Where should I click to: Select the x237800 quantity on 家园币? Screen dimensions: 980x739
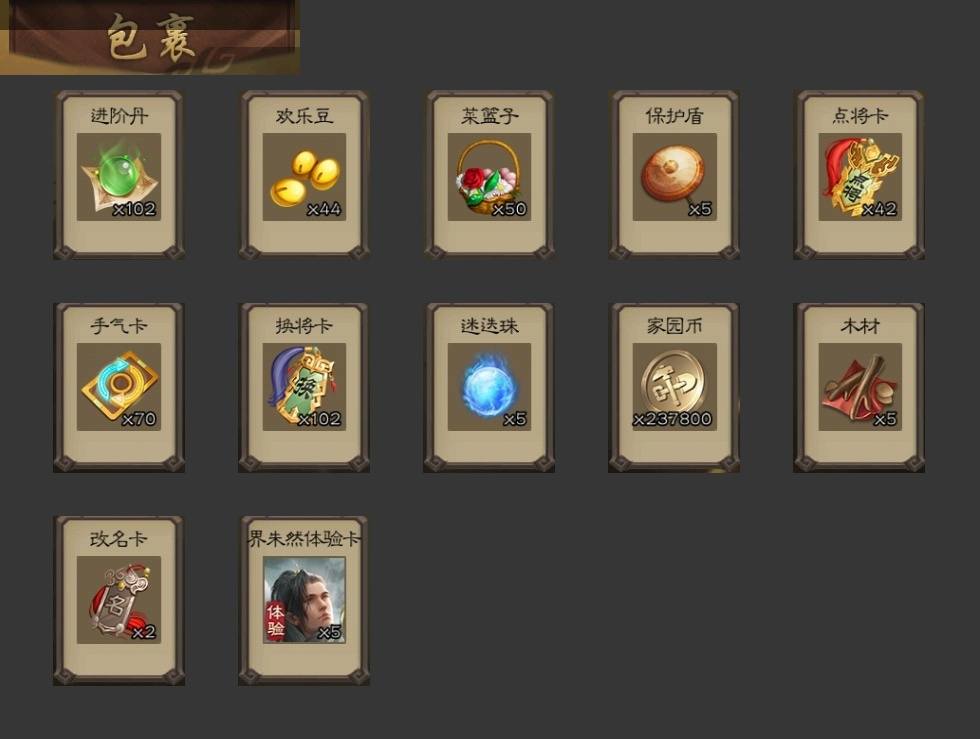pyautogui.click(x=672, y=419)
